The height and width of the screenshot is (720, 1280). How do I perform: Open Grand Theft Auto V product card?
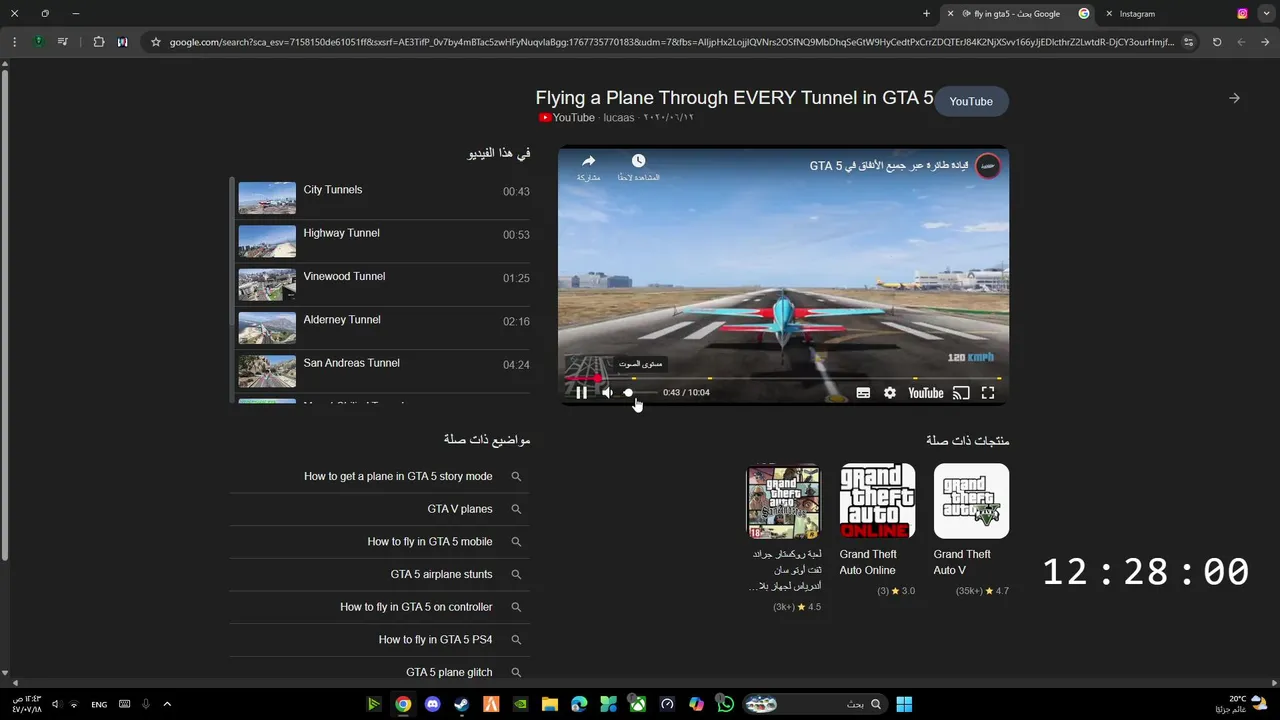pos(971,530)
